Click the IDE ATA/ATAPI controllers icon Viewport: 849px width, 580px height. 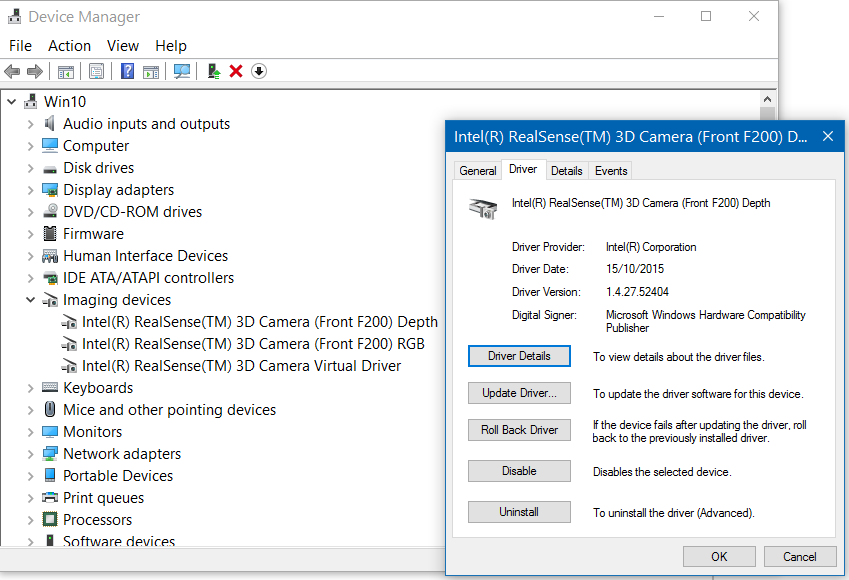pyautogui.click(x=50, y=278)
